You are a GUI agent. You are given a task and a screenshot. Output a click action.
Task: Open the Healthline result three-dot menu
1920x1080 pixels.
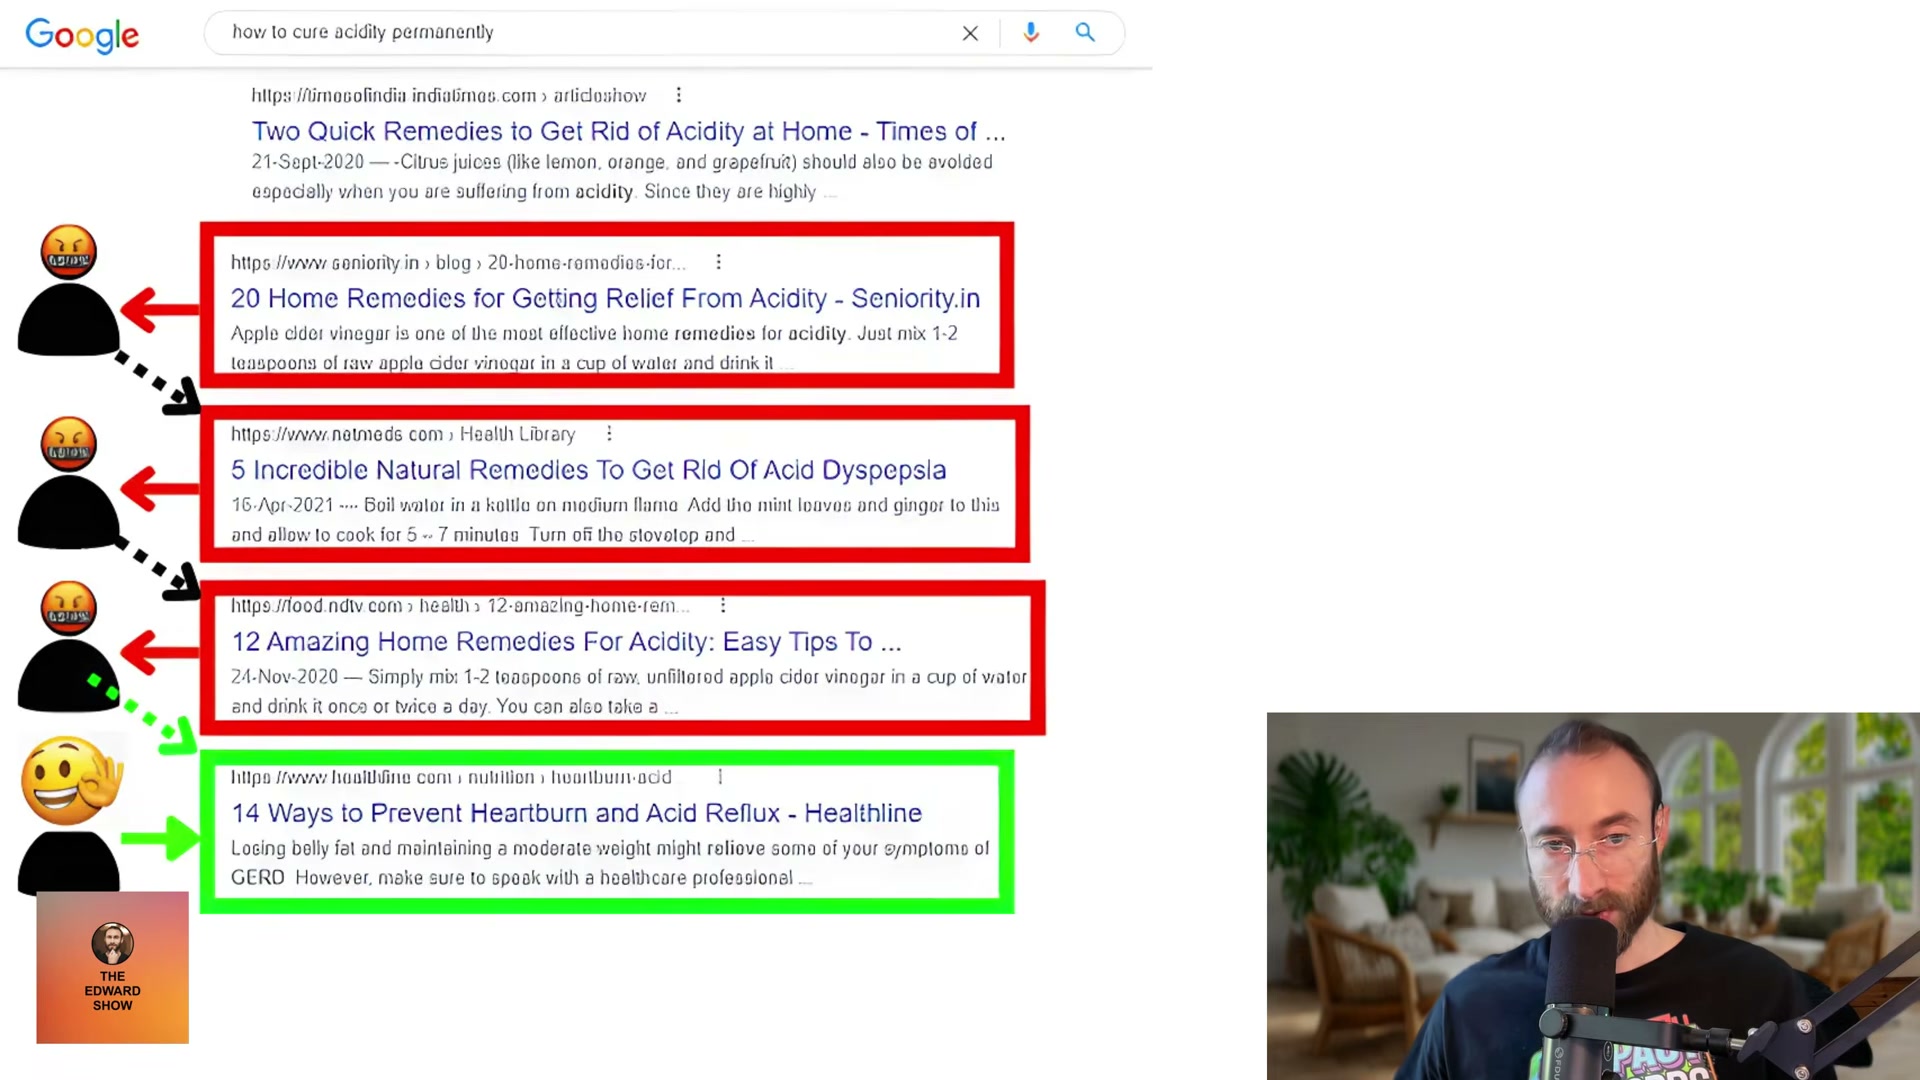(720, 777)
